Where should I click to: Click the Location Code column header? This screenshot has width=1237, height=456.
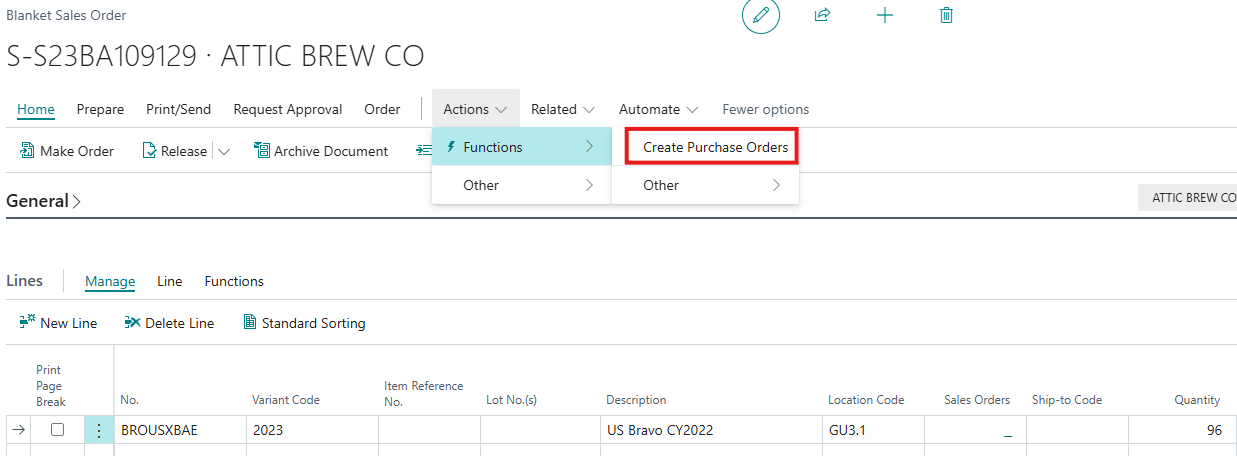coord(866,400)
